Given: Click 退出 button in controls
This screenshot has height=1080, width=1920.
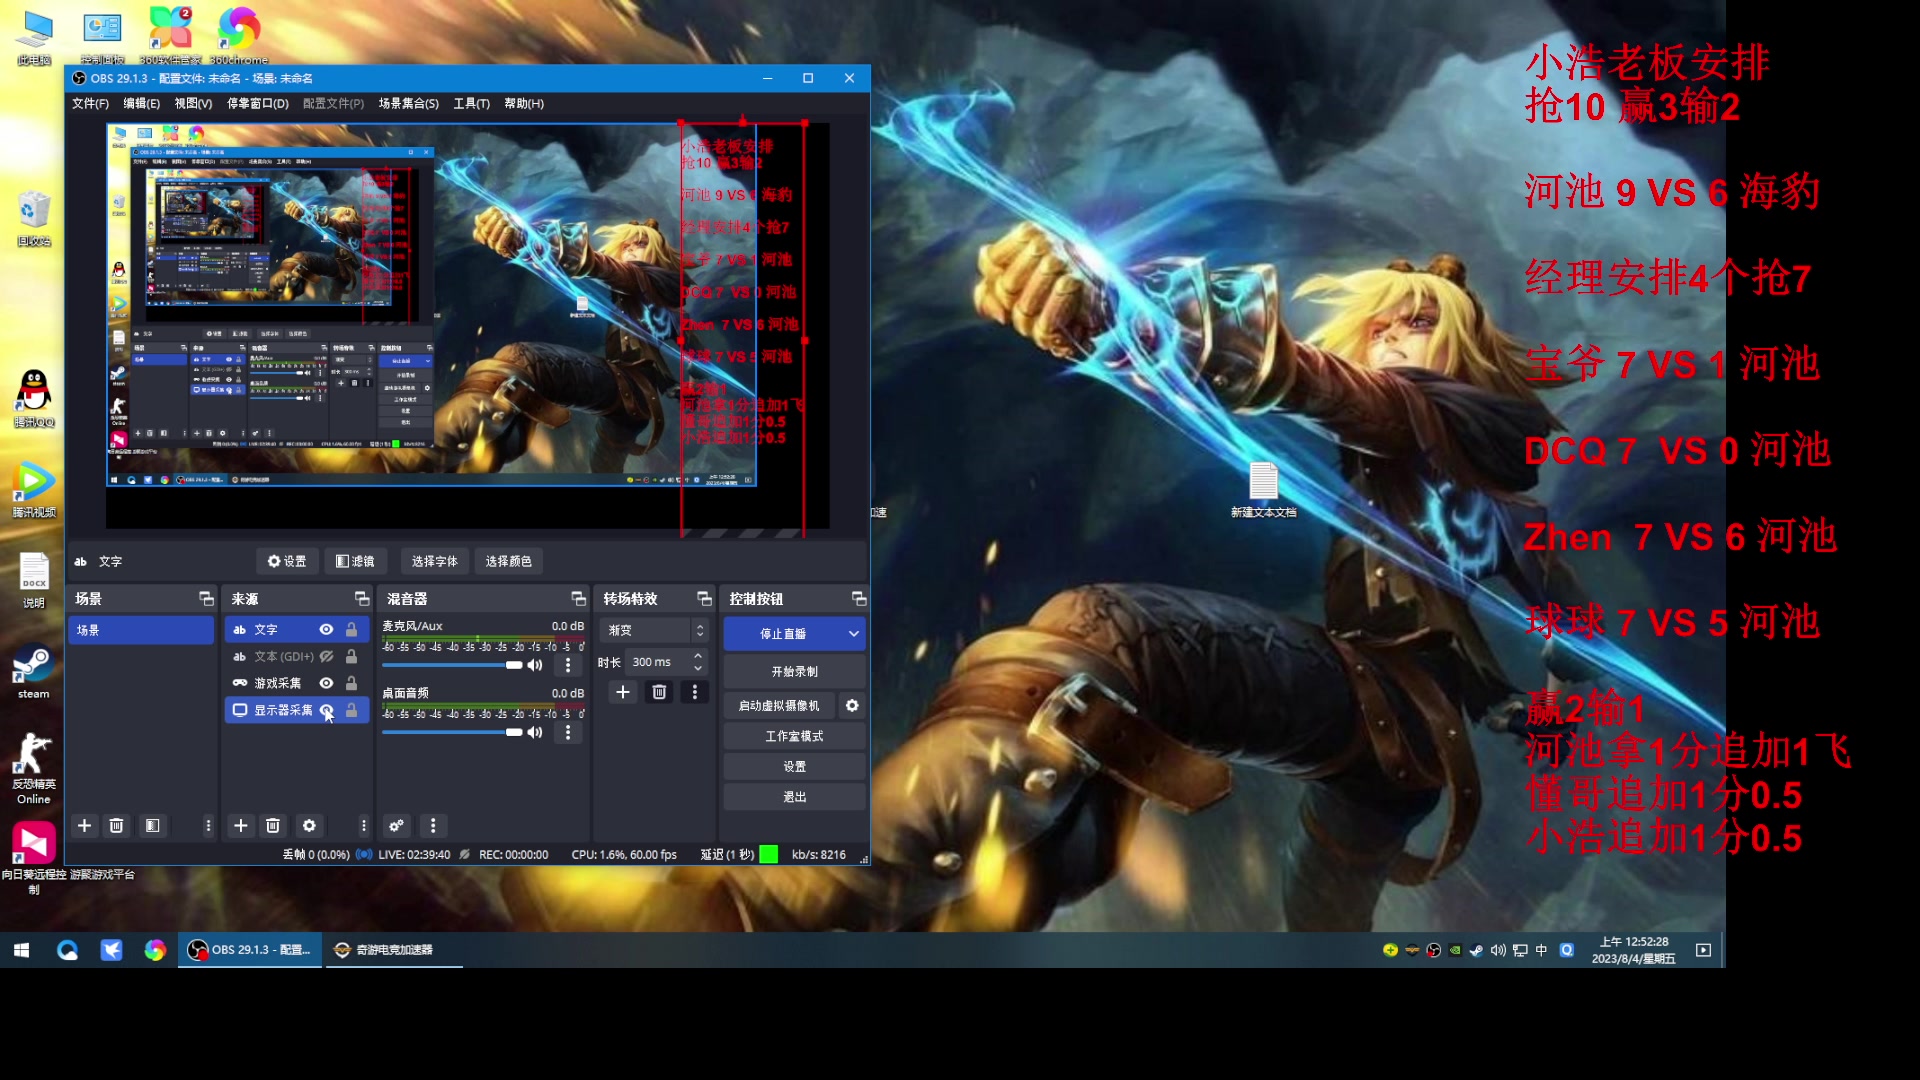Looking at the screenshot, I should (794, 797).
